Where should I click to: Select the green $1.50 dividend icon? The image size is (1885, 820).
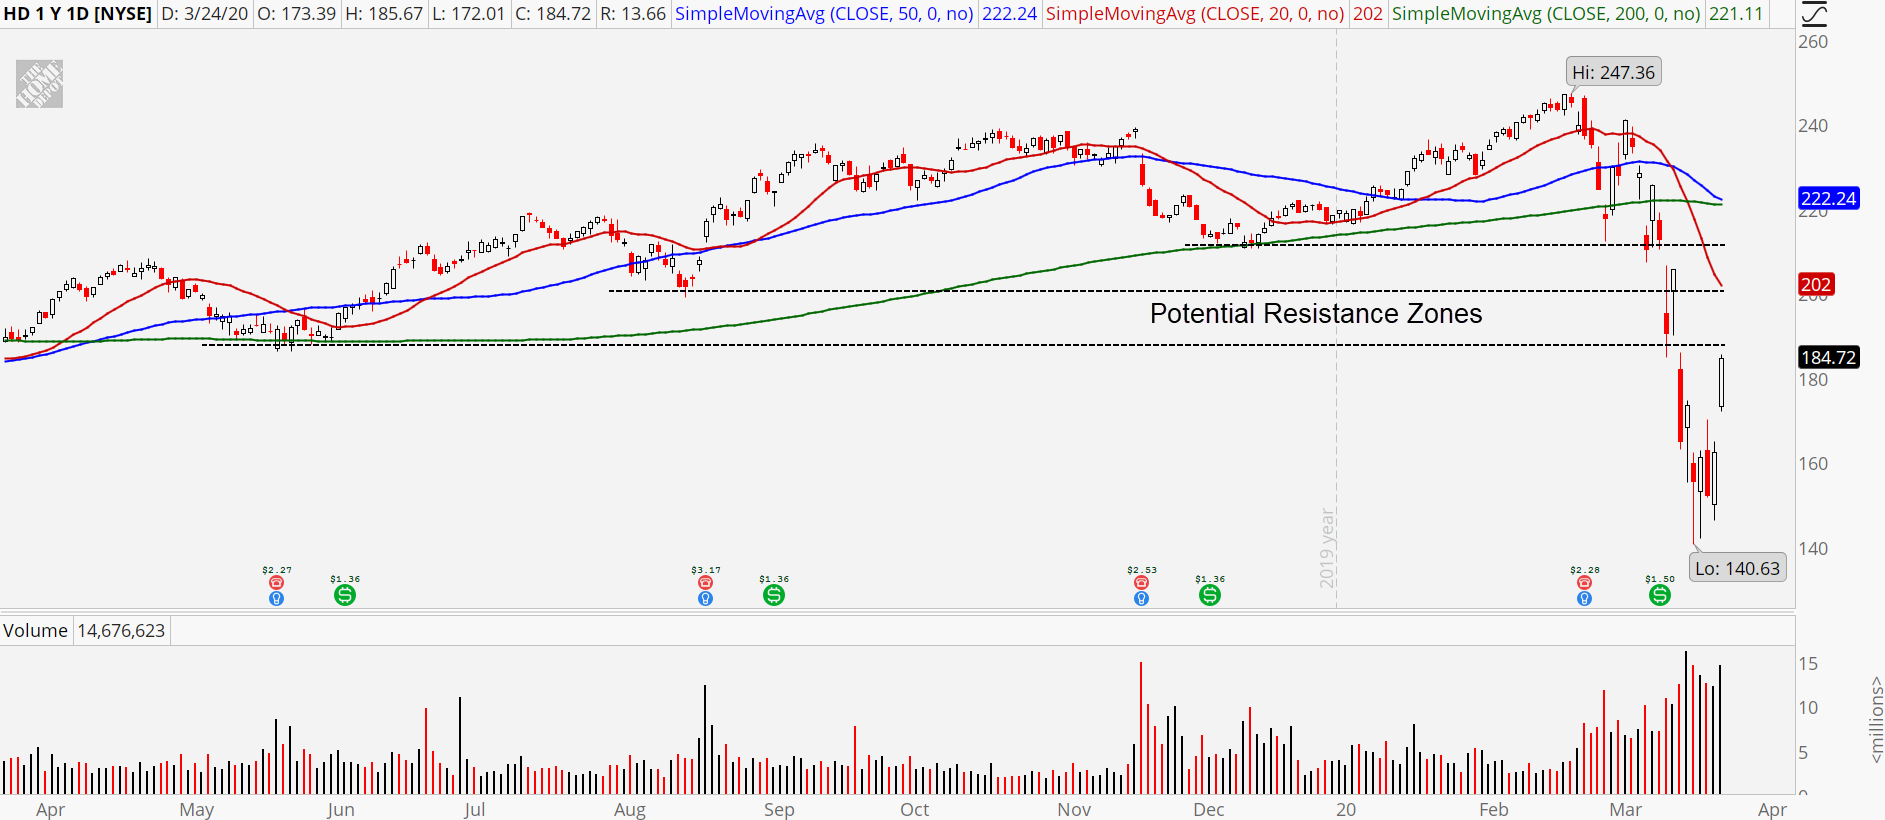pyautogui.click(x=1660, y=595)
